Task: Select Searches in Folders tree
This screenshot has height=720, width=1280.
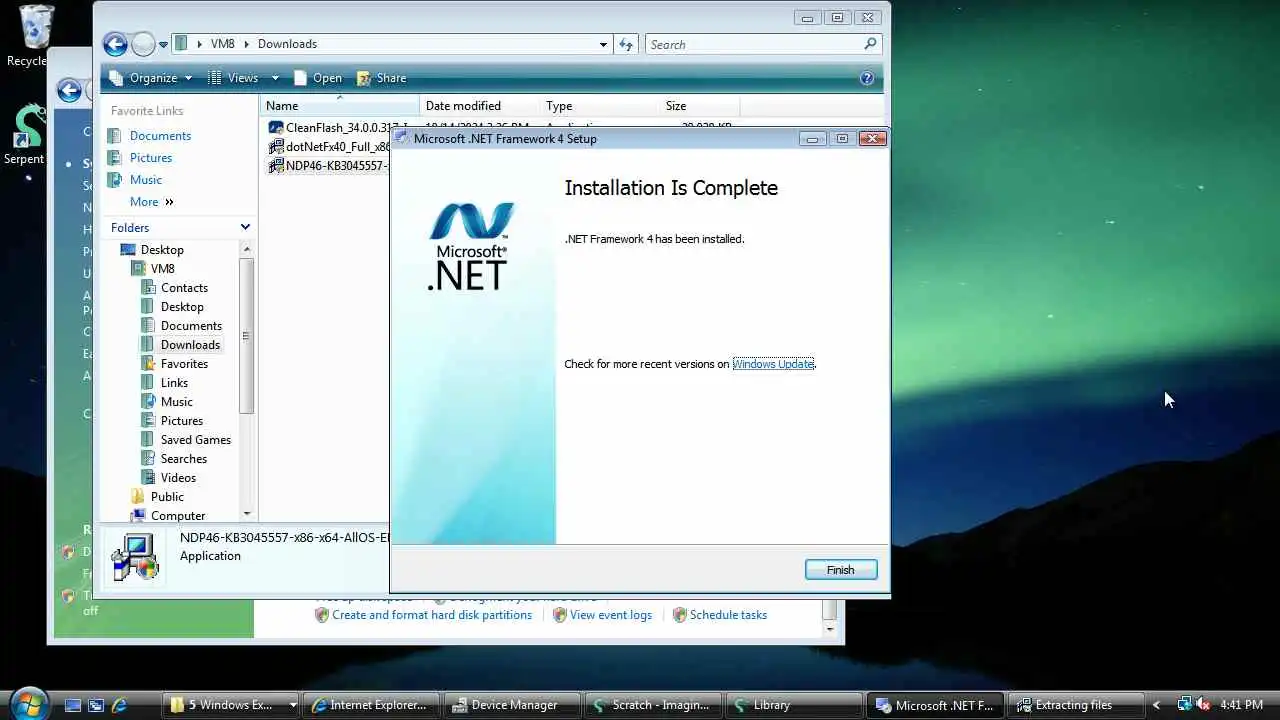Action: pyautogui.click(x=184, y=459)
